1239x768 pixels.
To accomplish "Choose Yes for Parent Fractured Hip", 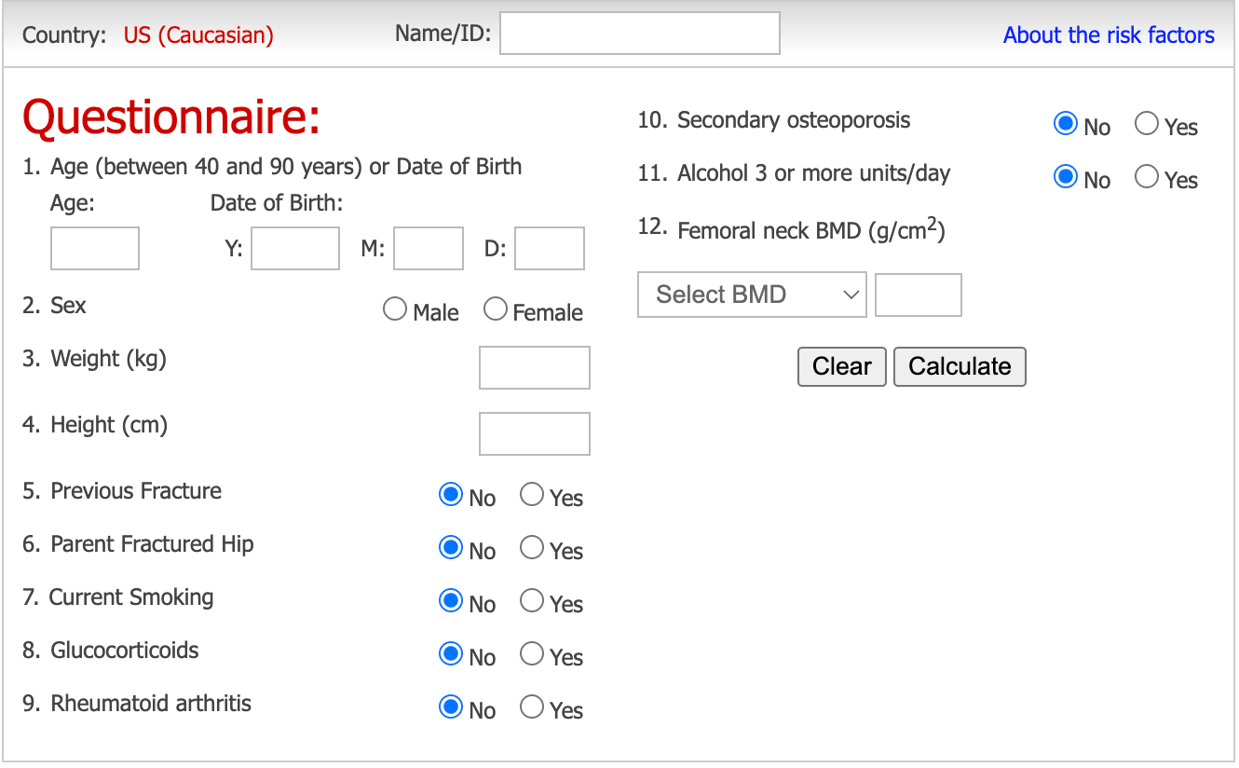I will [532, 549].
